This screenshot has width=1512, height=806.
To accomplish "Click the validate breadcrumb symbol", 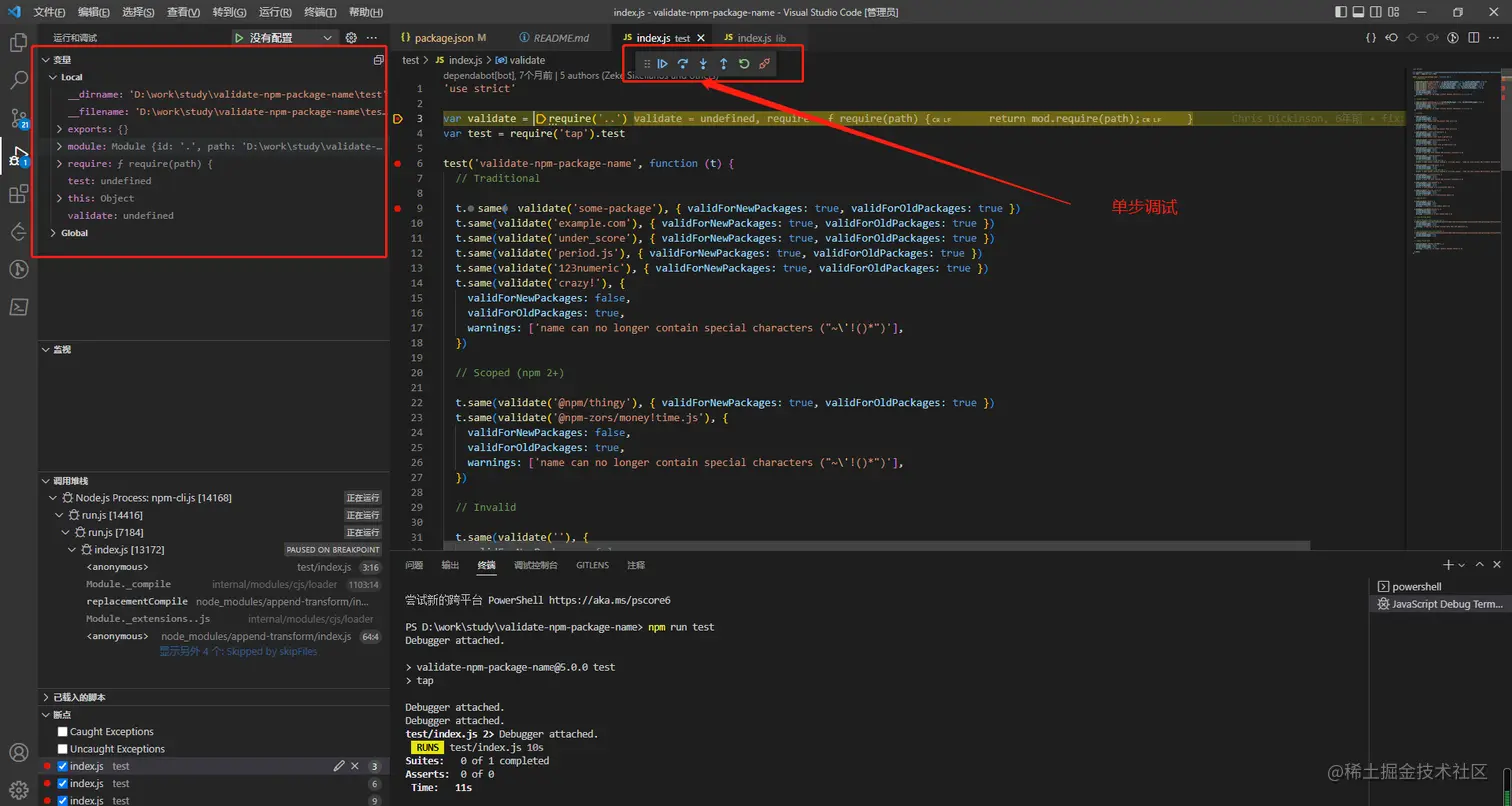I will coord(527,60).
